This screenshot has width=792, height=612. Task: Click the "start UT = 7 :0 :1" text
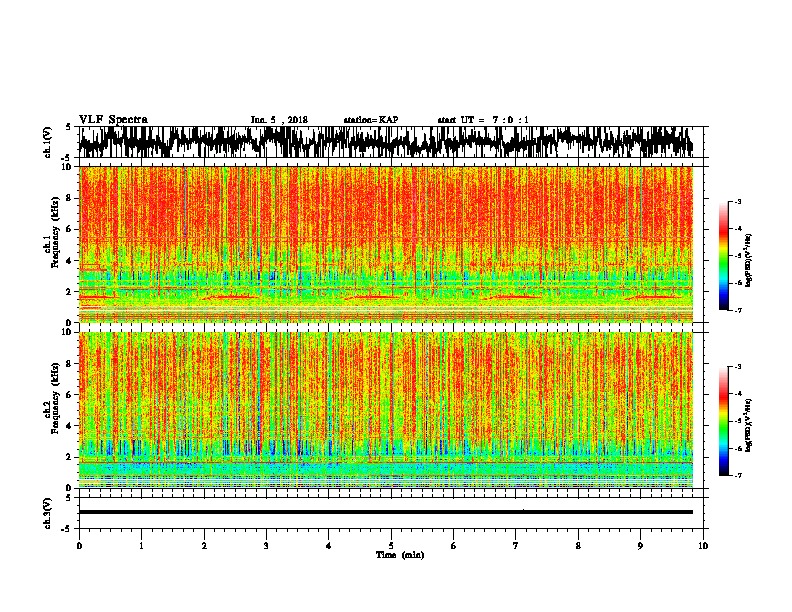point(483,120)
